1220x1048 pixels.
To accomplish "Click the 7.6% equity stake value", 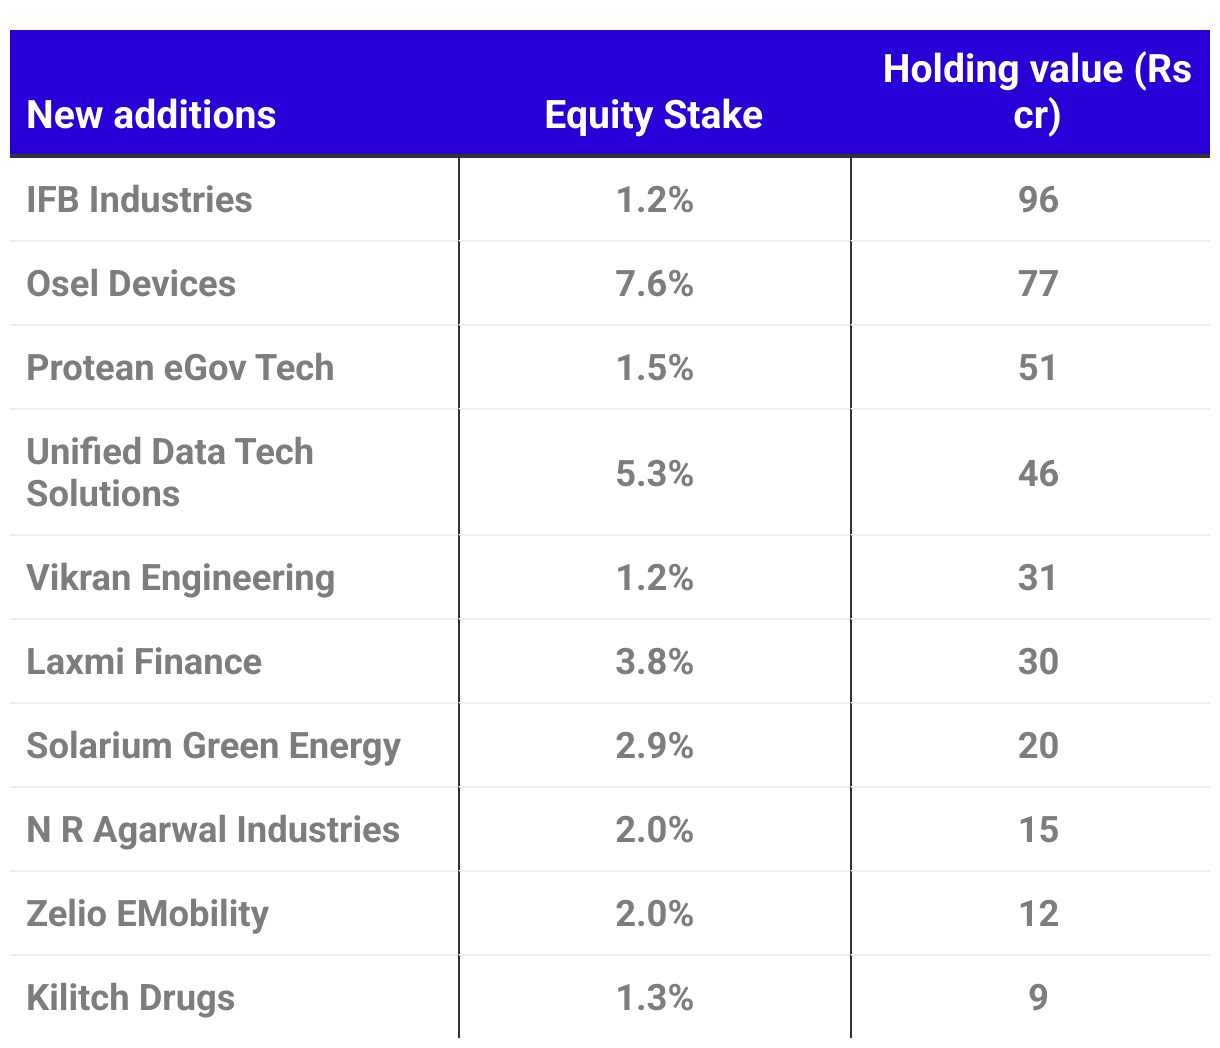I will 655,284.
